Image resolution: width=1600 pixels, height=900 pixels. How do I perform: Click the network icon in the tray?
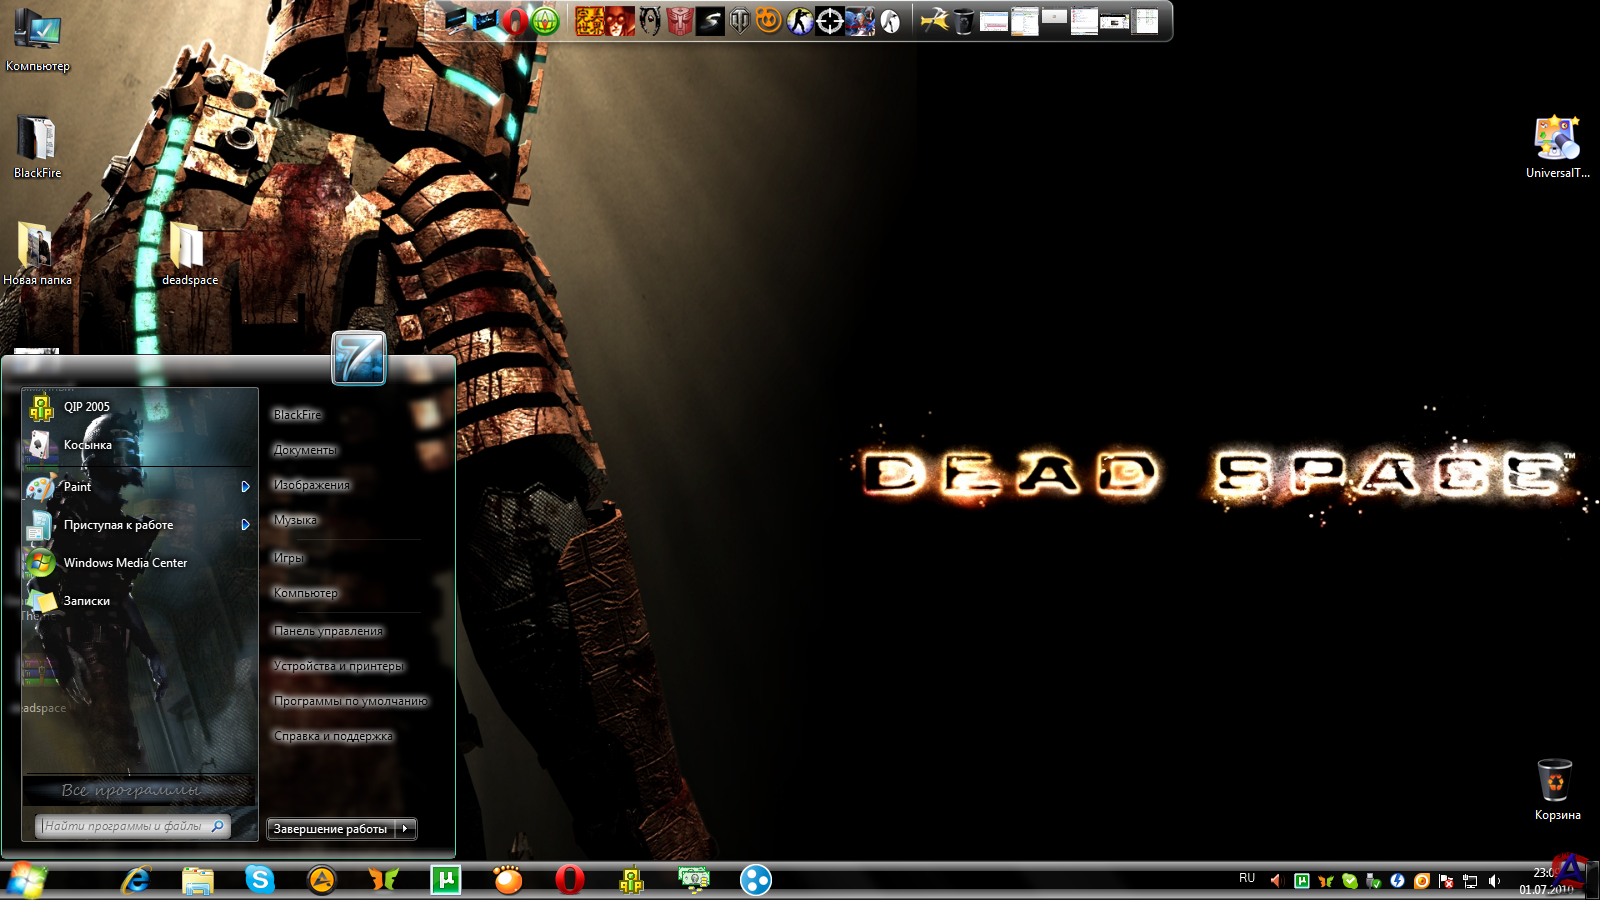coord(1470,881)
